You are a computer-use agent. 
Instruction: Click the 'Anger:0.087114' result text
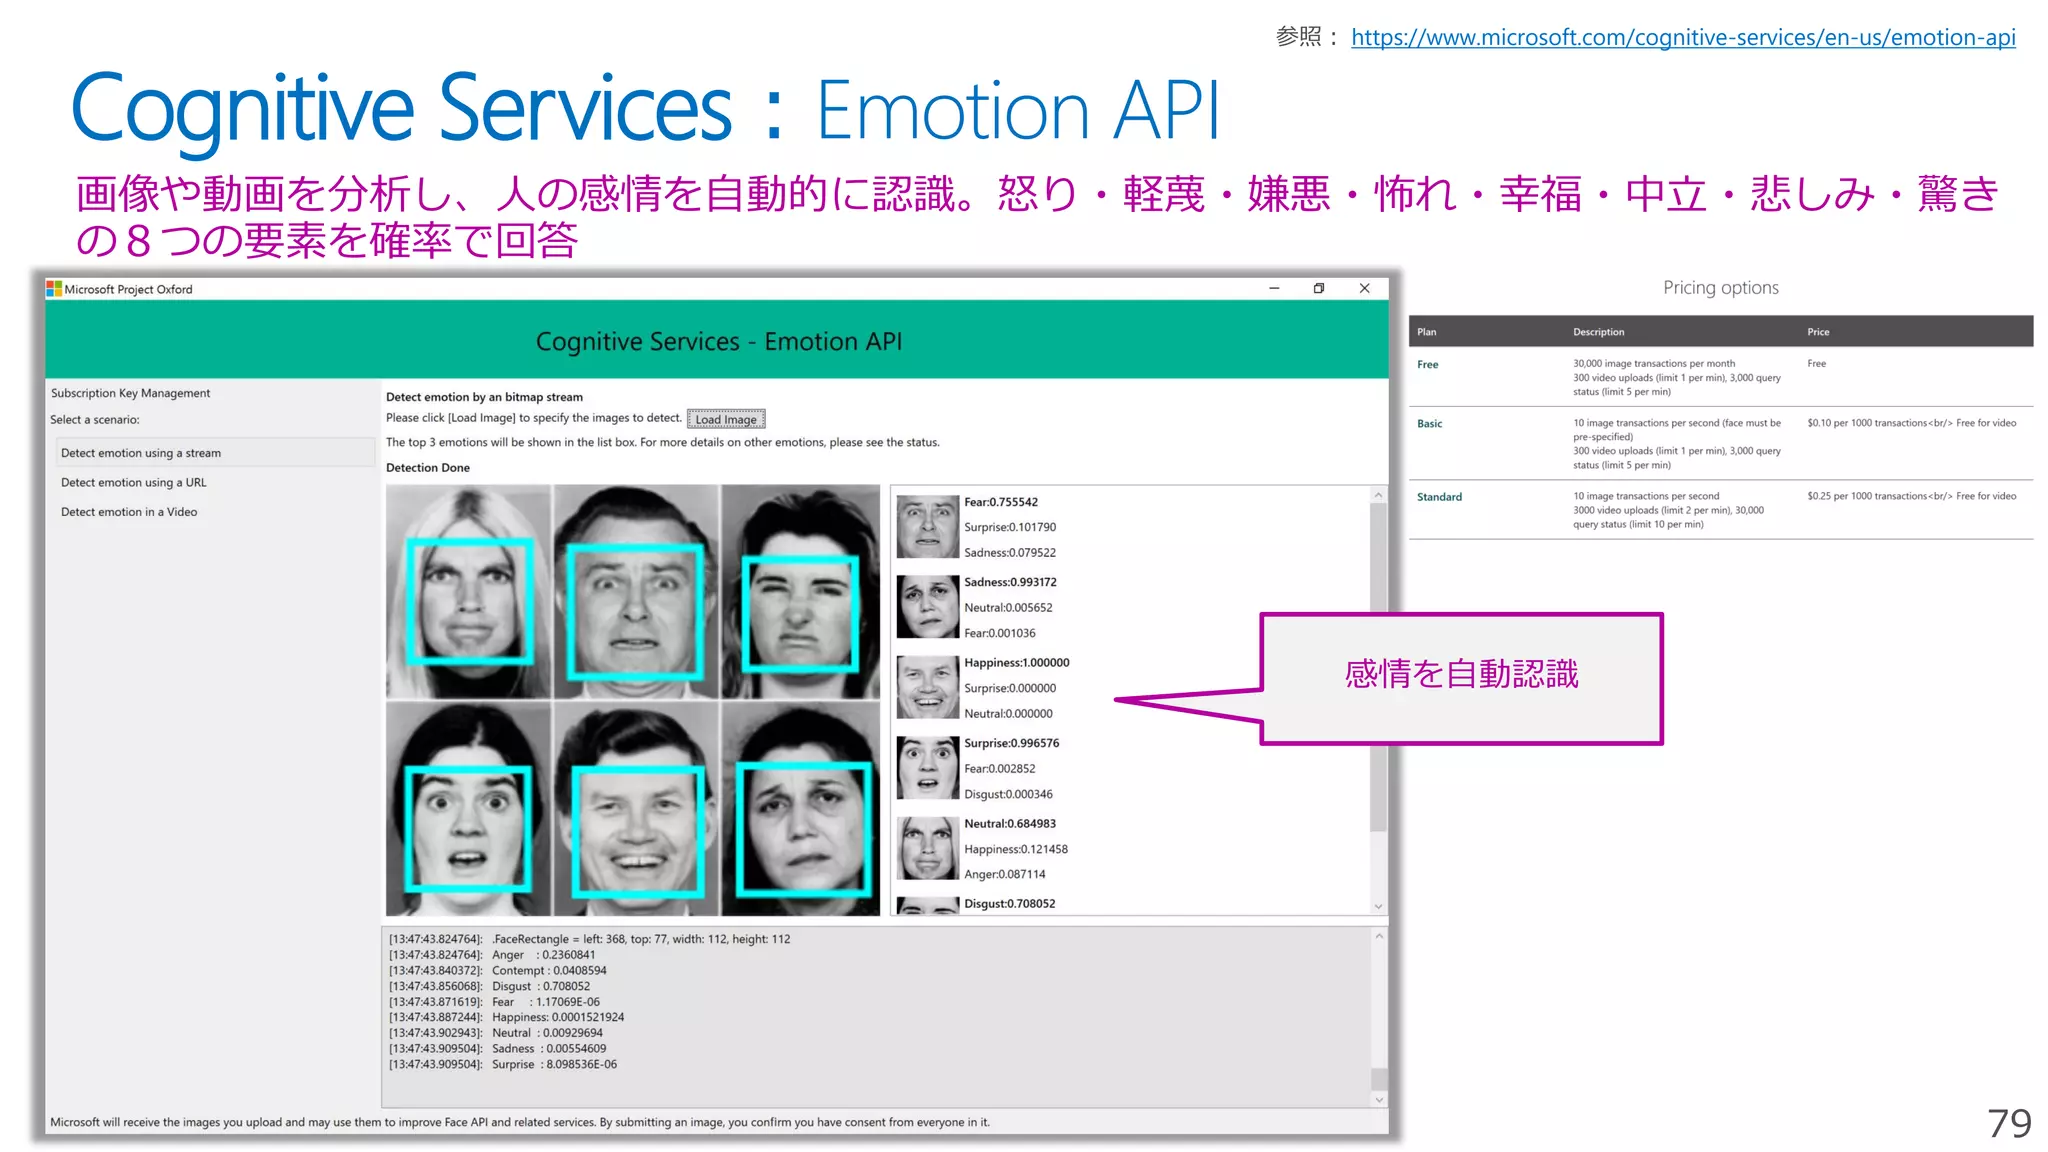tap(1005, 874)
